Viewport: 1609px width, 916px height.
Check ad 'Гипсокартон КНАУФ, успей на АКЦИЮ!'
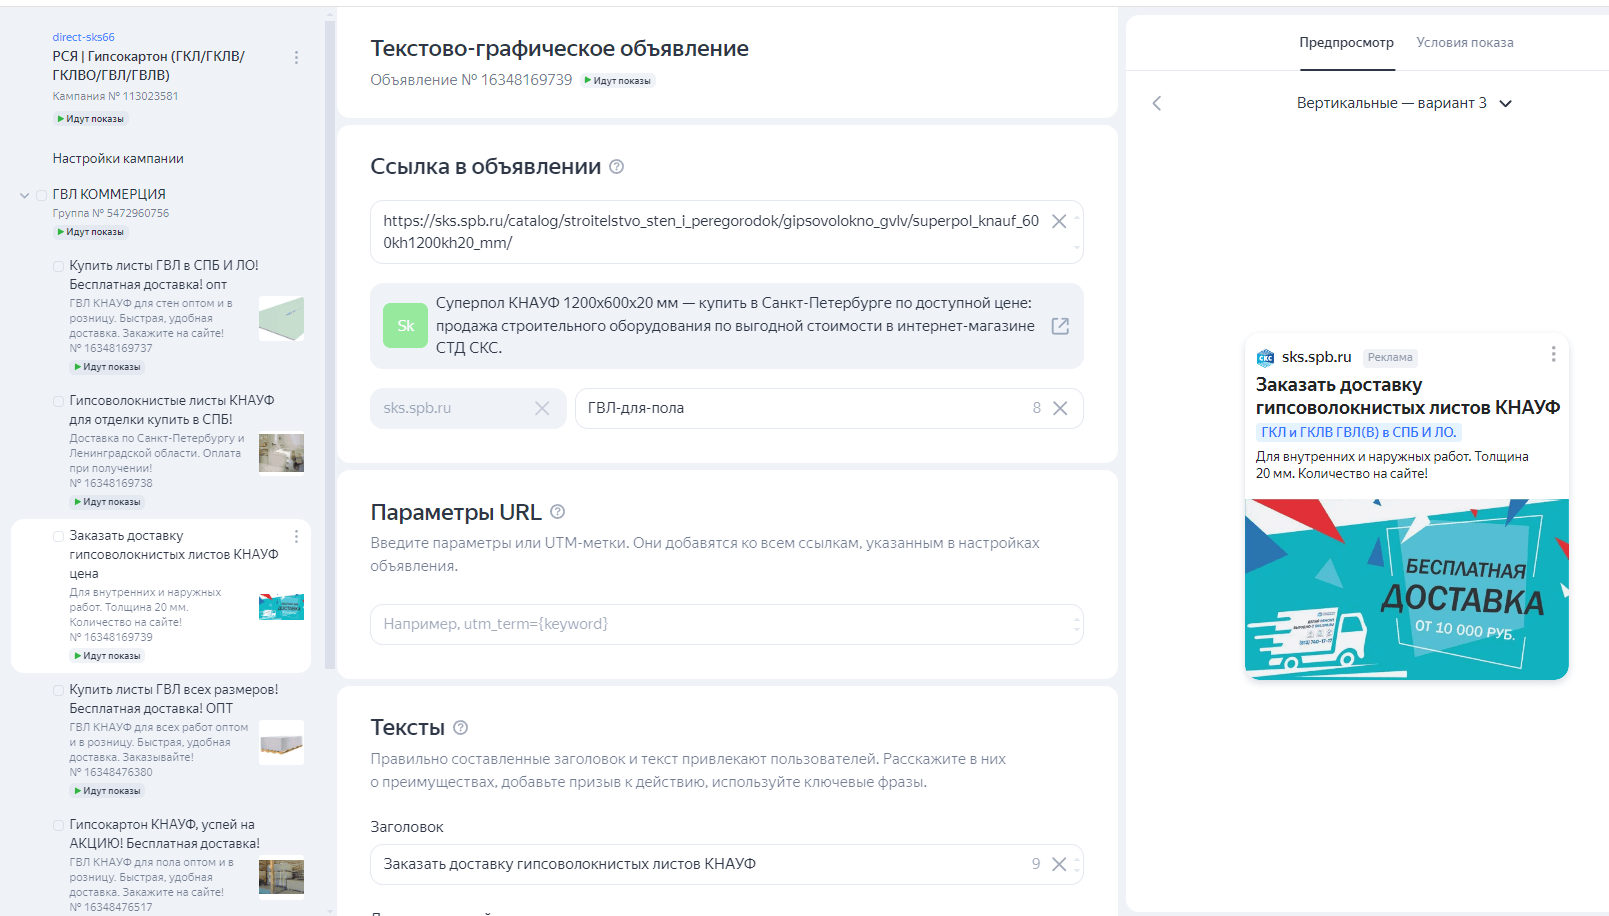(x=59, y=826)
